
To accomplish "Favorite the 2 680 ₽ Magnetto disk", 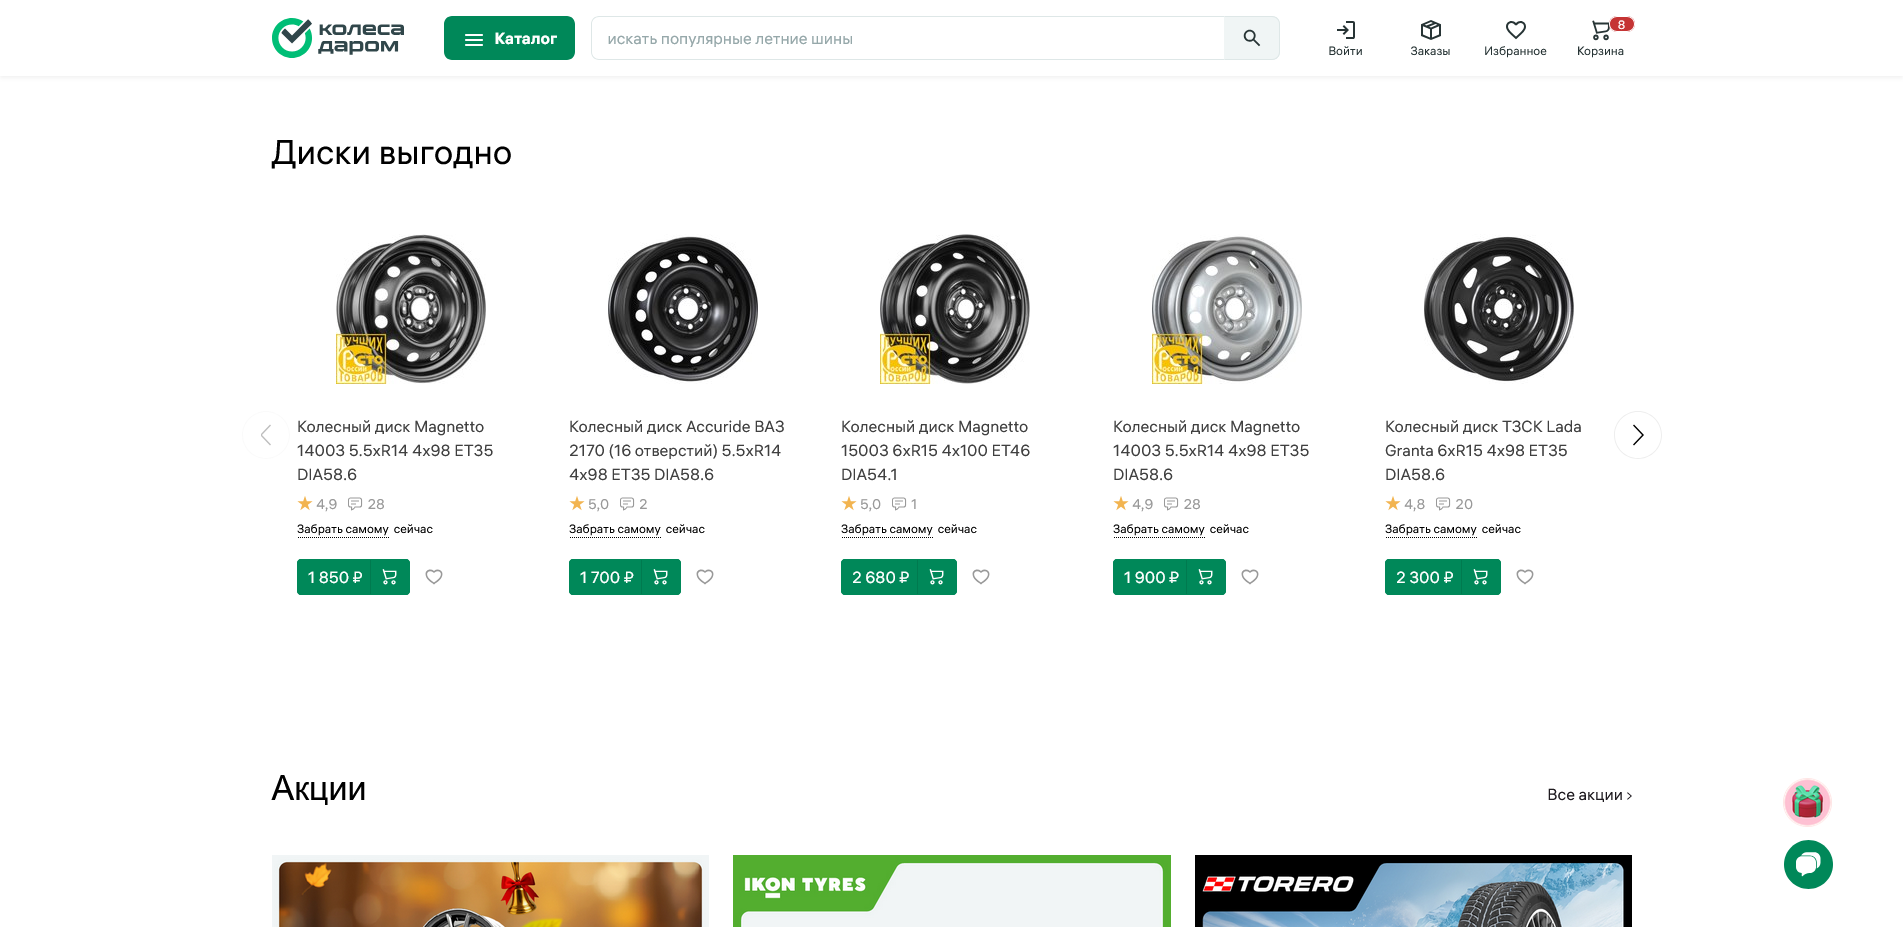I will [x=981, y=577].
